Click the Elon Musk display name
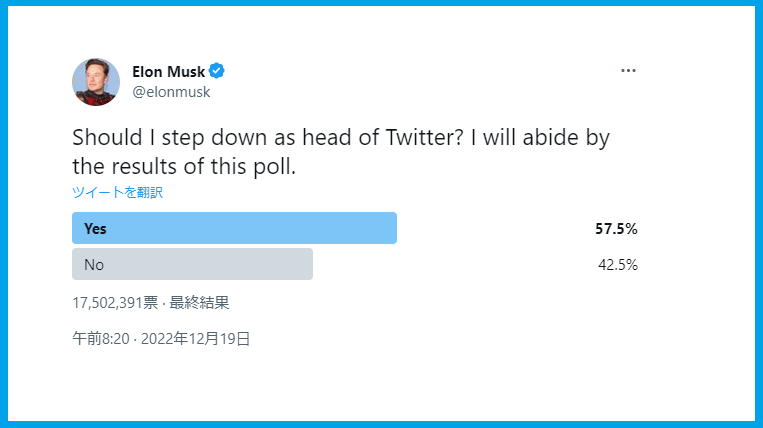The height and width of the screenshot is (428, 763). 168,71
